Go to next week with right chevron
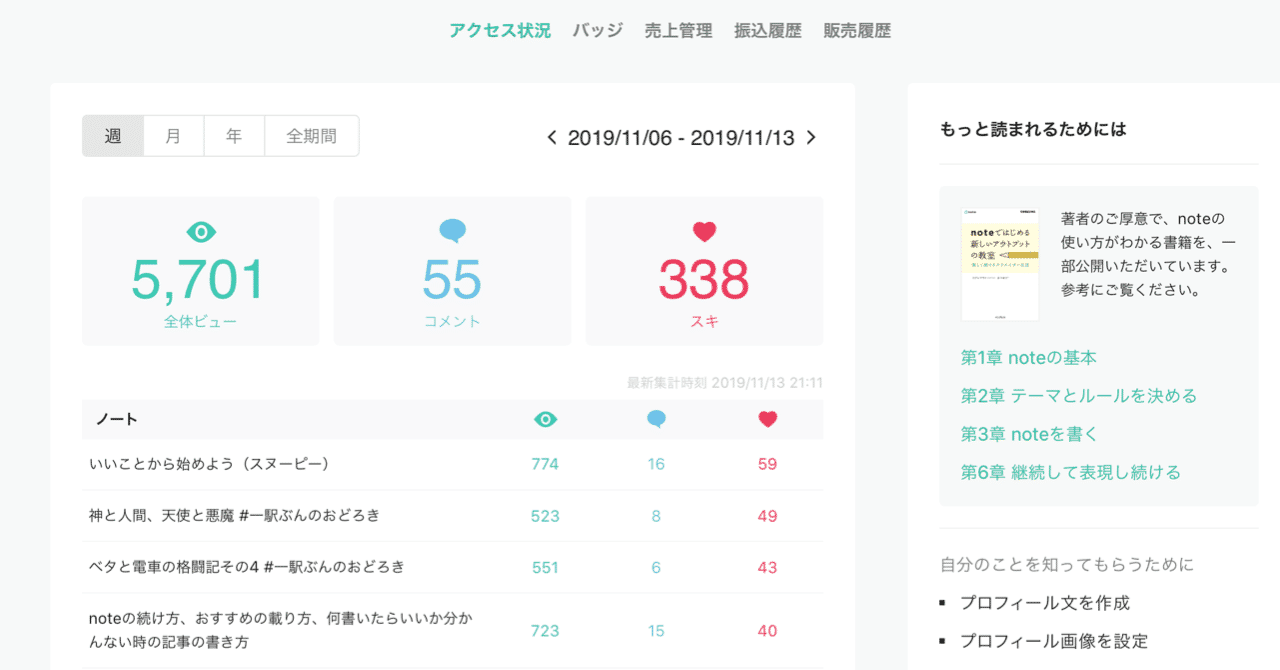 [x=811, y=138]
